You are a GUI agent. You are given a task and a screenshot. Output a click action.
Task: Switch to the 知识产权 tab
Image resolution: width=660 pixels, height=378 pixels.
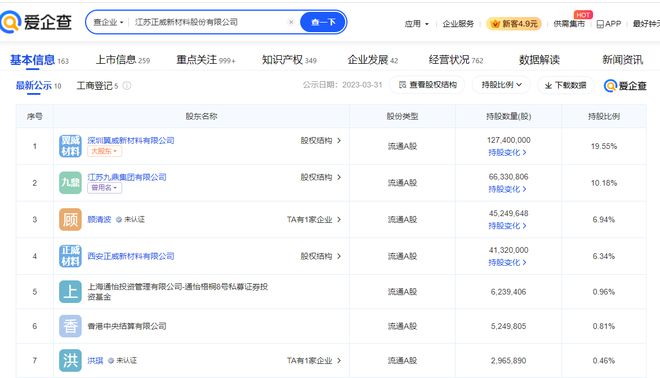[x=289, y=60]
